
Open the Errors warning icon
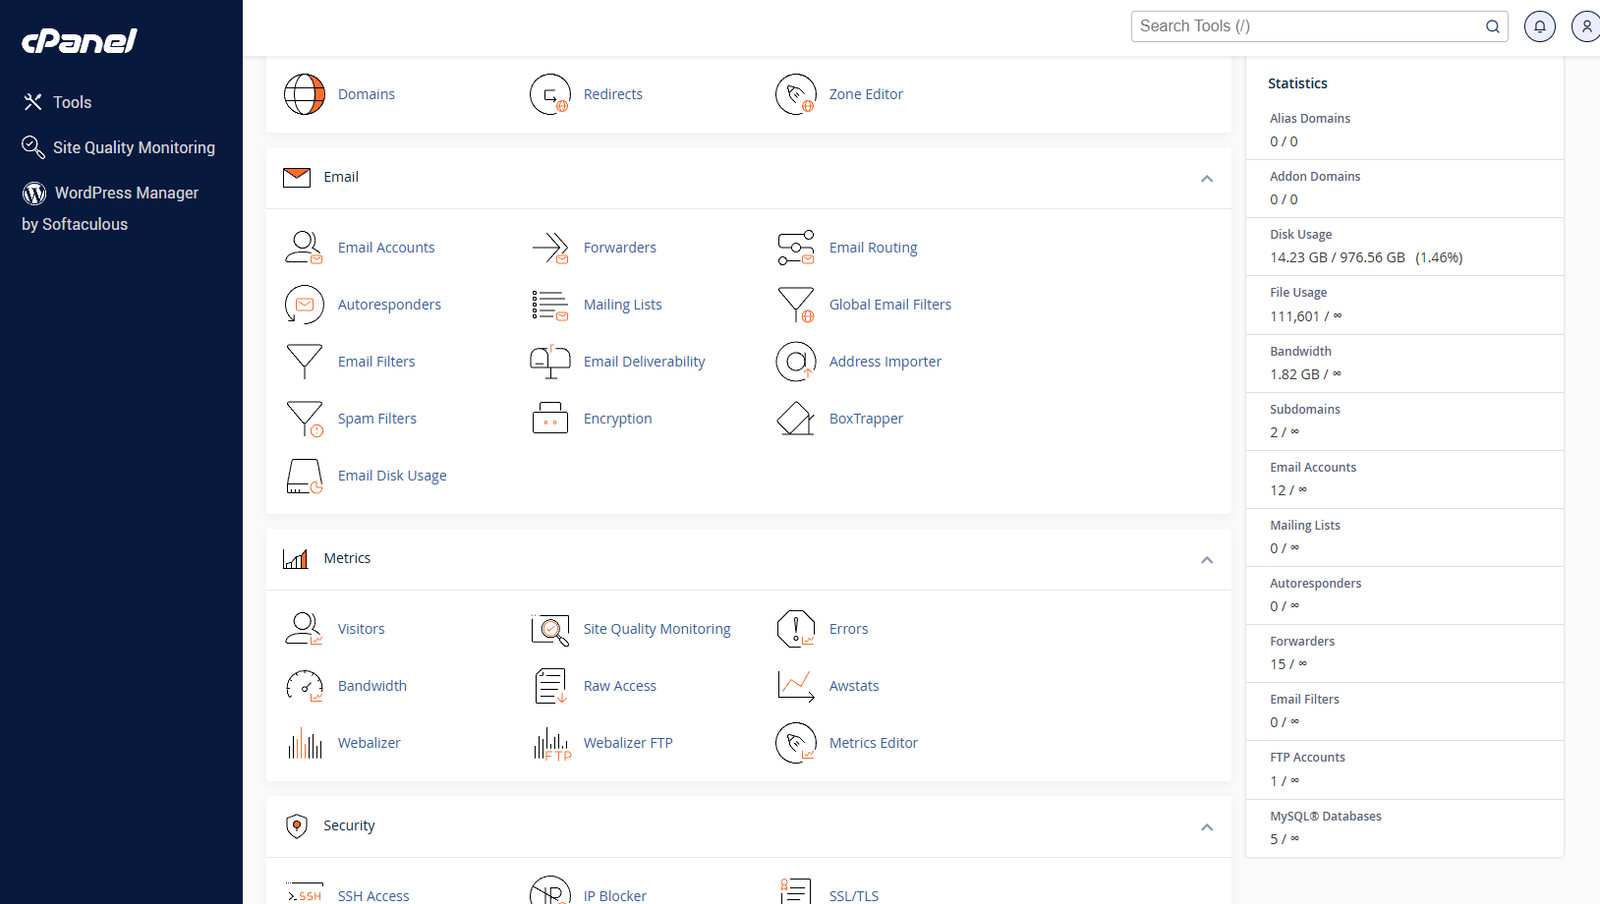click(x=796, y=629)
